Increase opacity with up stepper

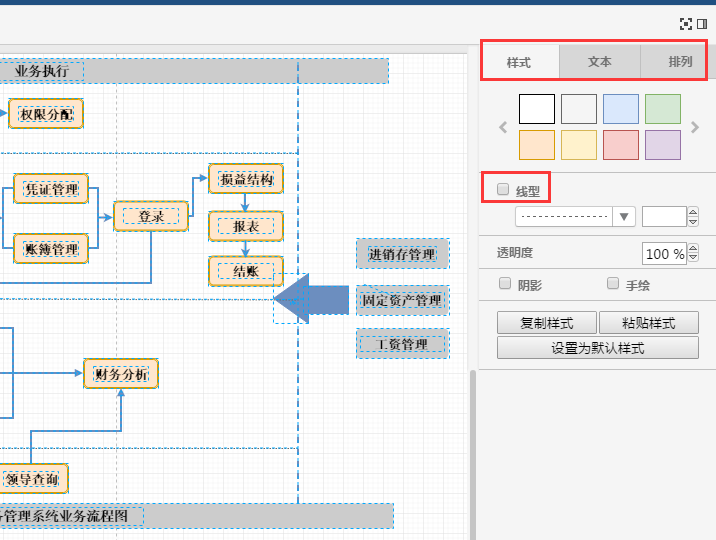pyautogui.click(x=693, y=249)
